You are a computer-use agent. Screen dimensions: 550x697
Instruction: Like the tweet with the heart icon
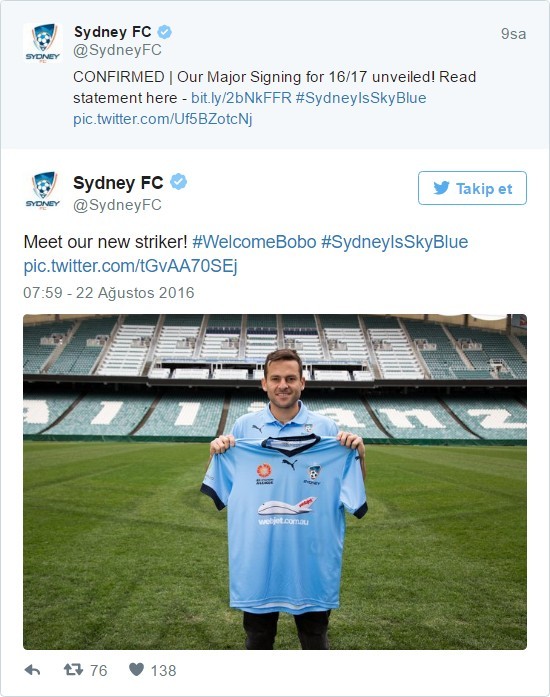click(x=136, y=669)
